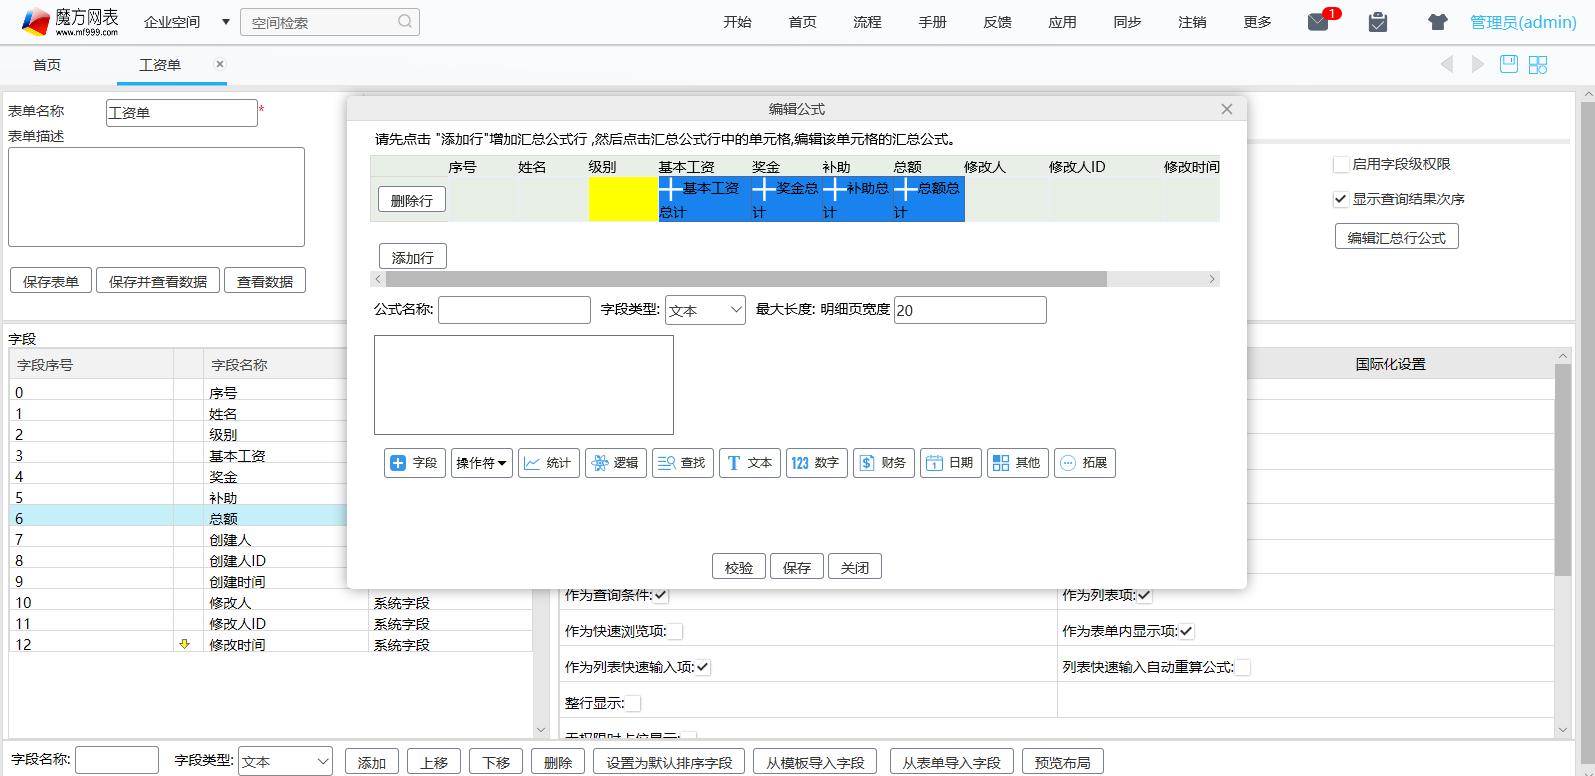Enable 启用字段级权限 checkbox
The height and width of the screenshot is (776, 1595).
(1341, 164)
